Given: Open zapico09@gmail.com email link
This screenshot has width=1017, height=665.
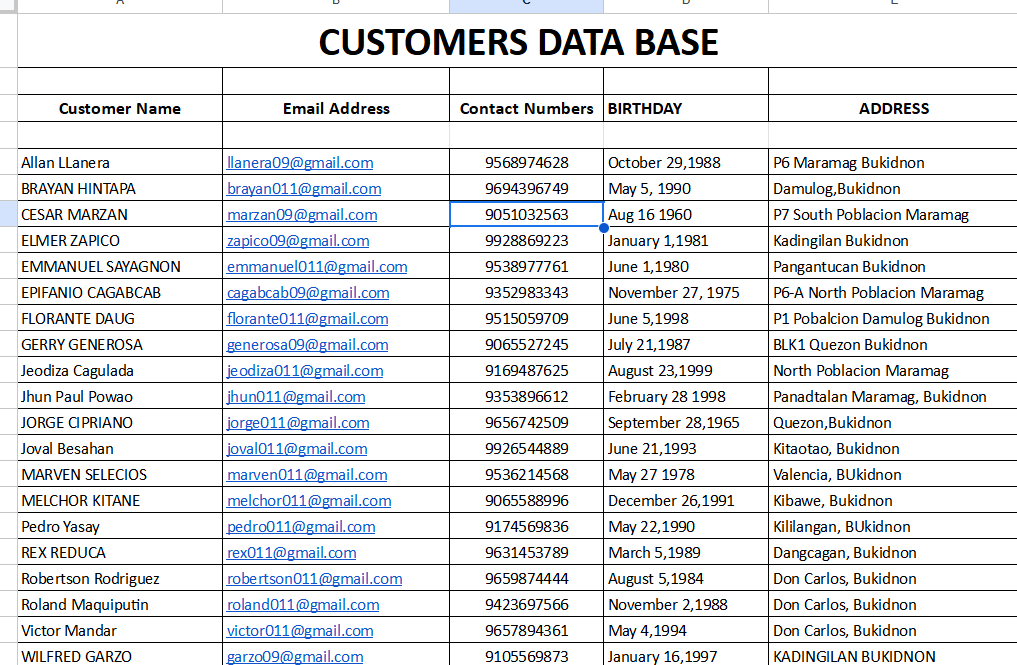Looking at the screenshot, I should pos(298,241).
